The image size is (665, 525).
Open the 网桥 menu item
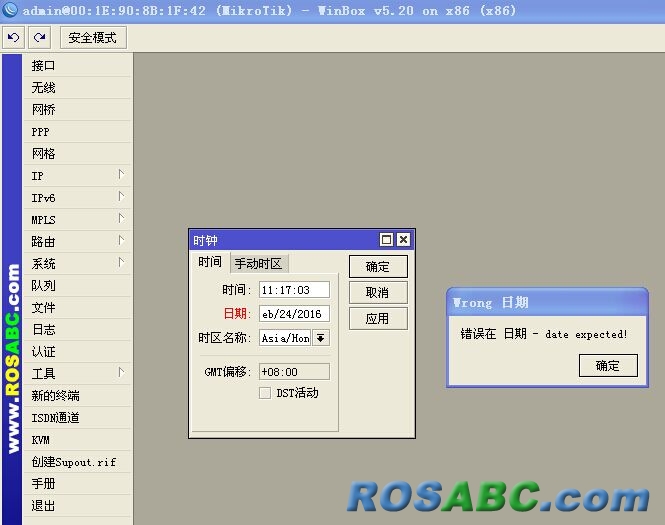[x=78, y=110]
